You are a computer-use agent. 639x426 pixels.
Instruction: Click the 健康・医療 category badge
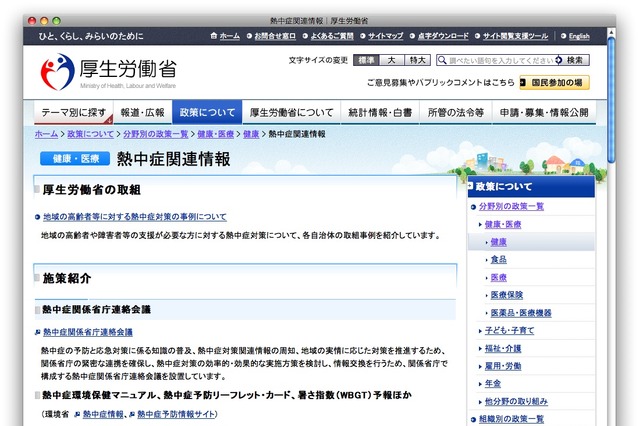tap(75, 159)
